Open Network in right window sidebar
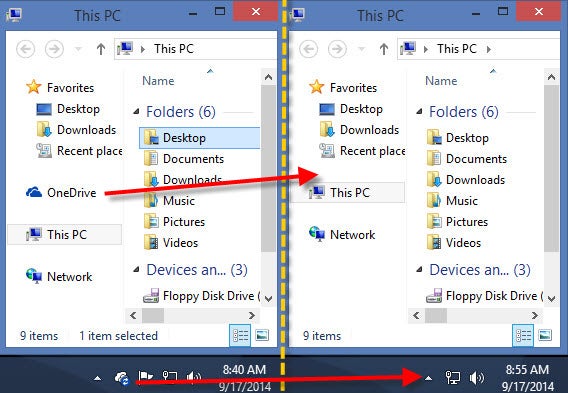 click(342, 234)
